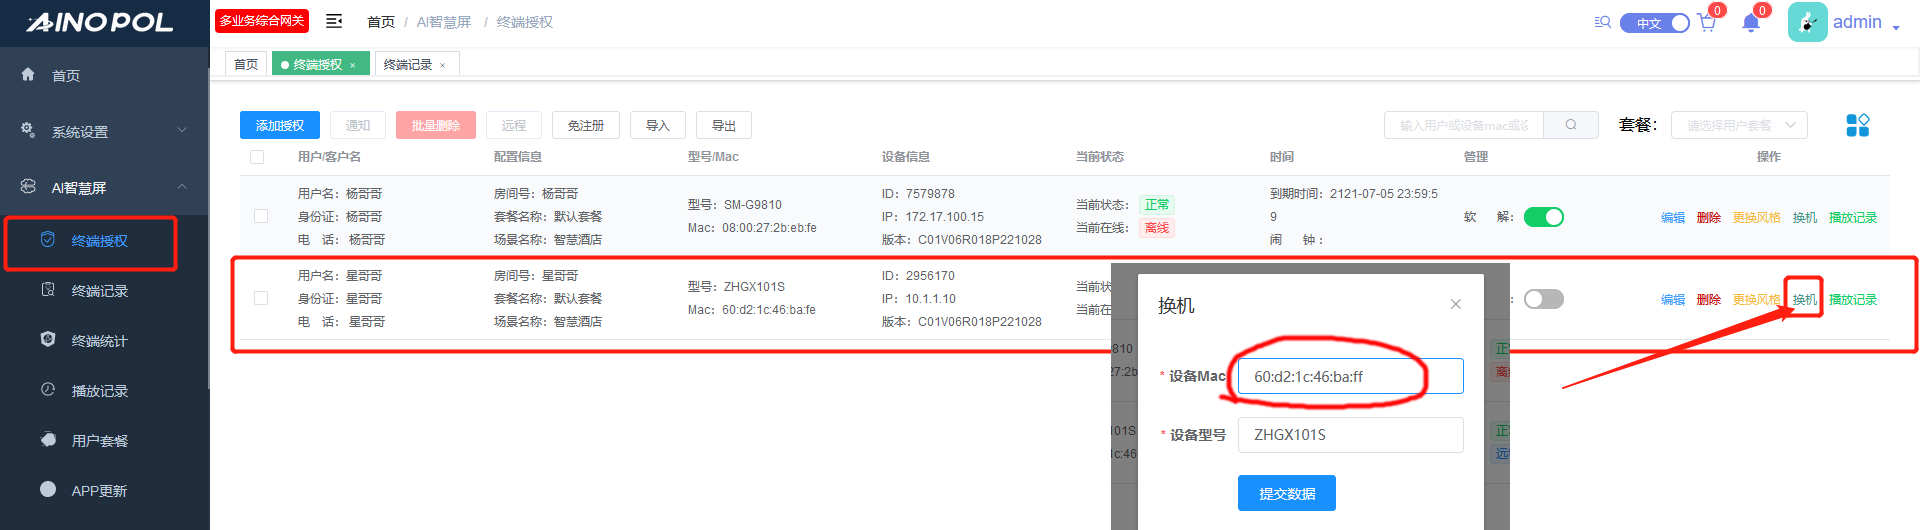
Task: Open 终端统计 in the sidebar
Action: click(x=99, y=341)
